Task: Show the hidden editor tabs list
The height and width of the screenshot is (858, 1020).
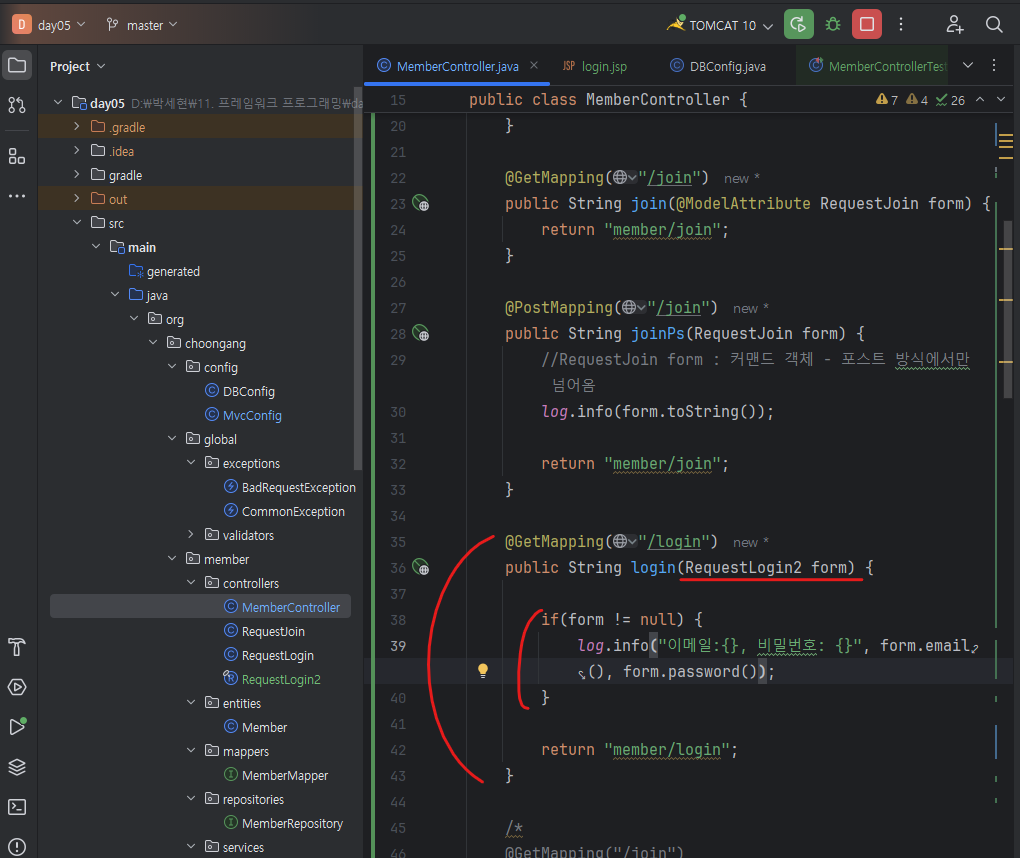Action: click(x=968, y=65)
